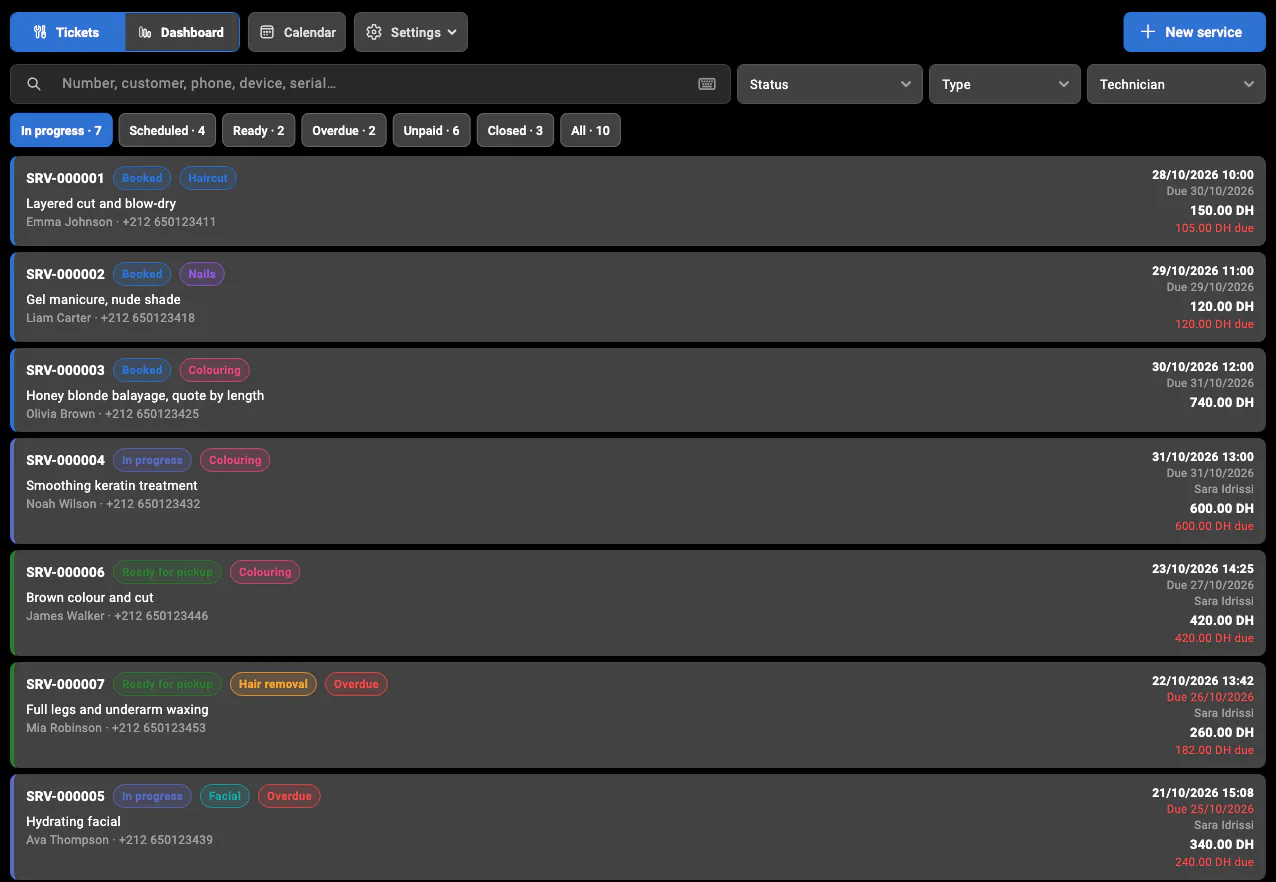Open ticket SRV-000007
The height and width of the screenshot is (882, 1276).
coord(638,715)
